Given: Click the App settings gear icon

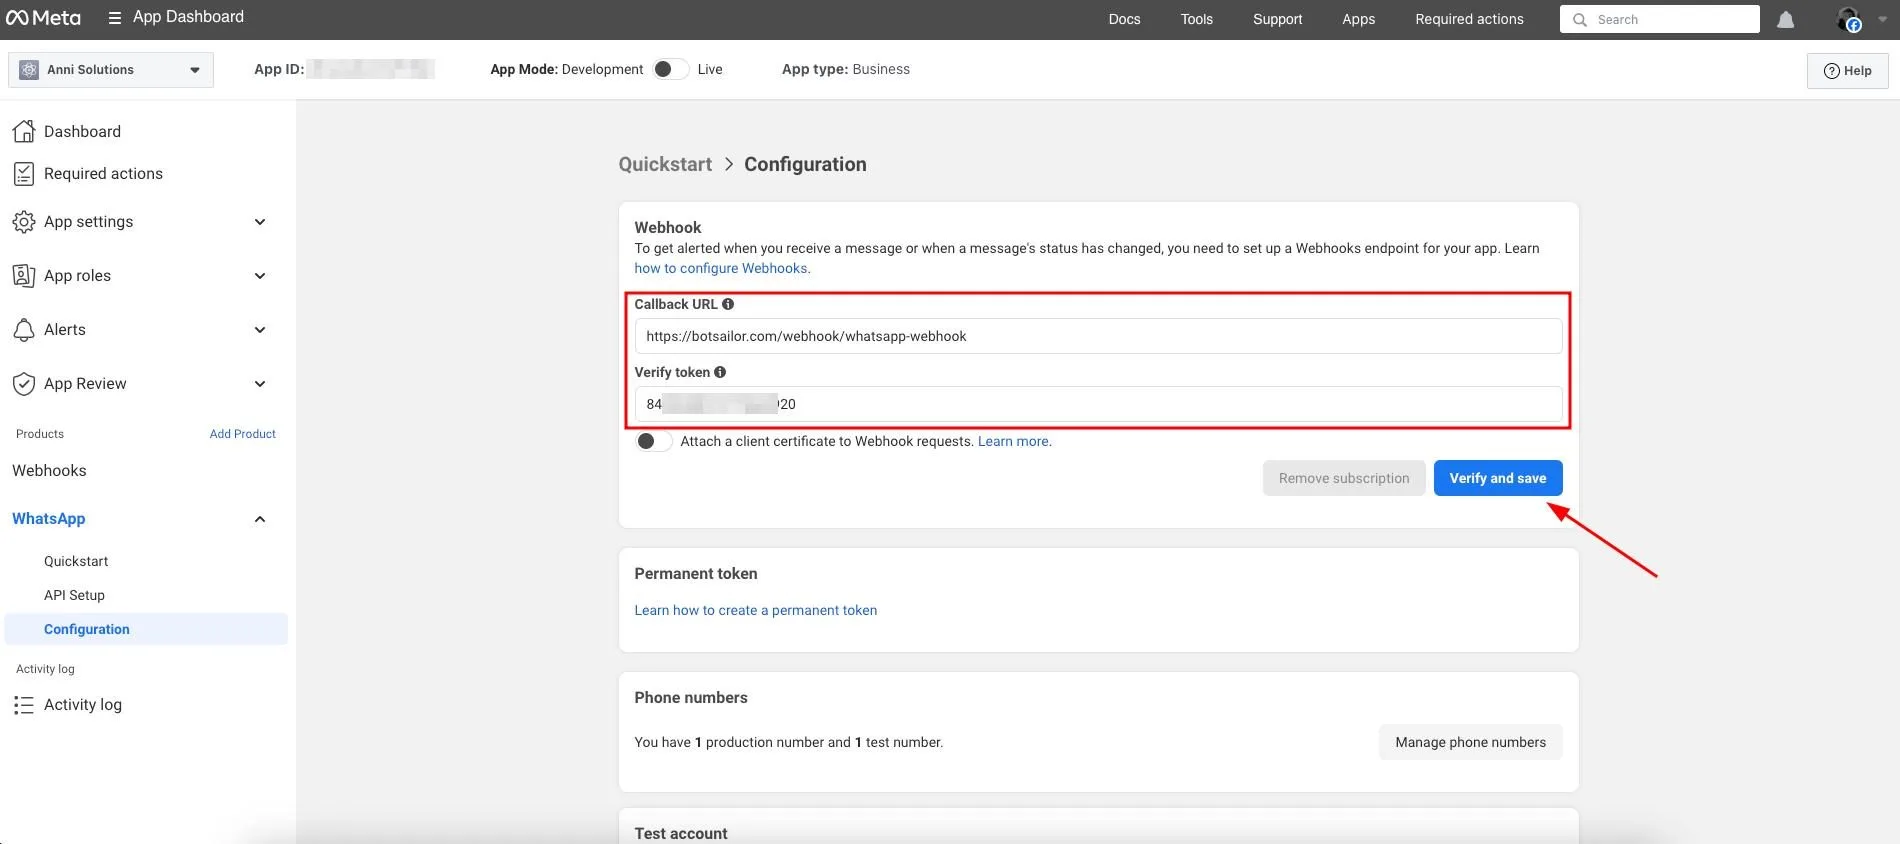Looking at the screenshot, I should click(24, 222).
